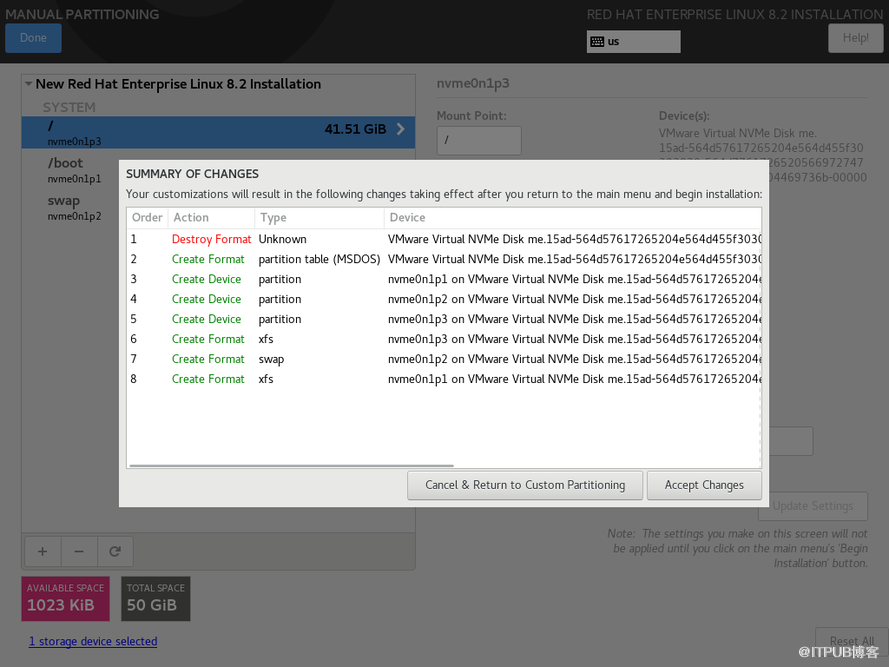Click the Done button
The image size is (889, 667).
[33, 38]
